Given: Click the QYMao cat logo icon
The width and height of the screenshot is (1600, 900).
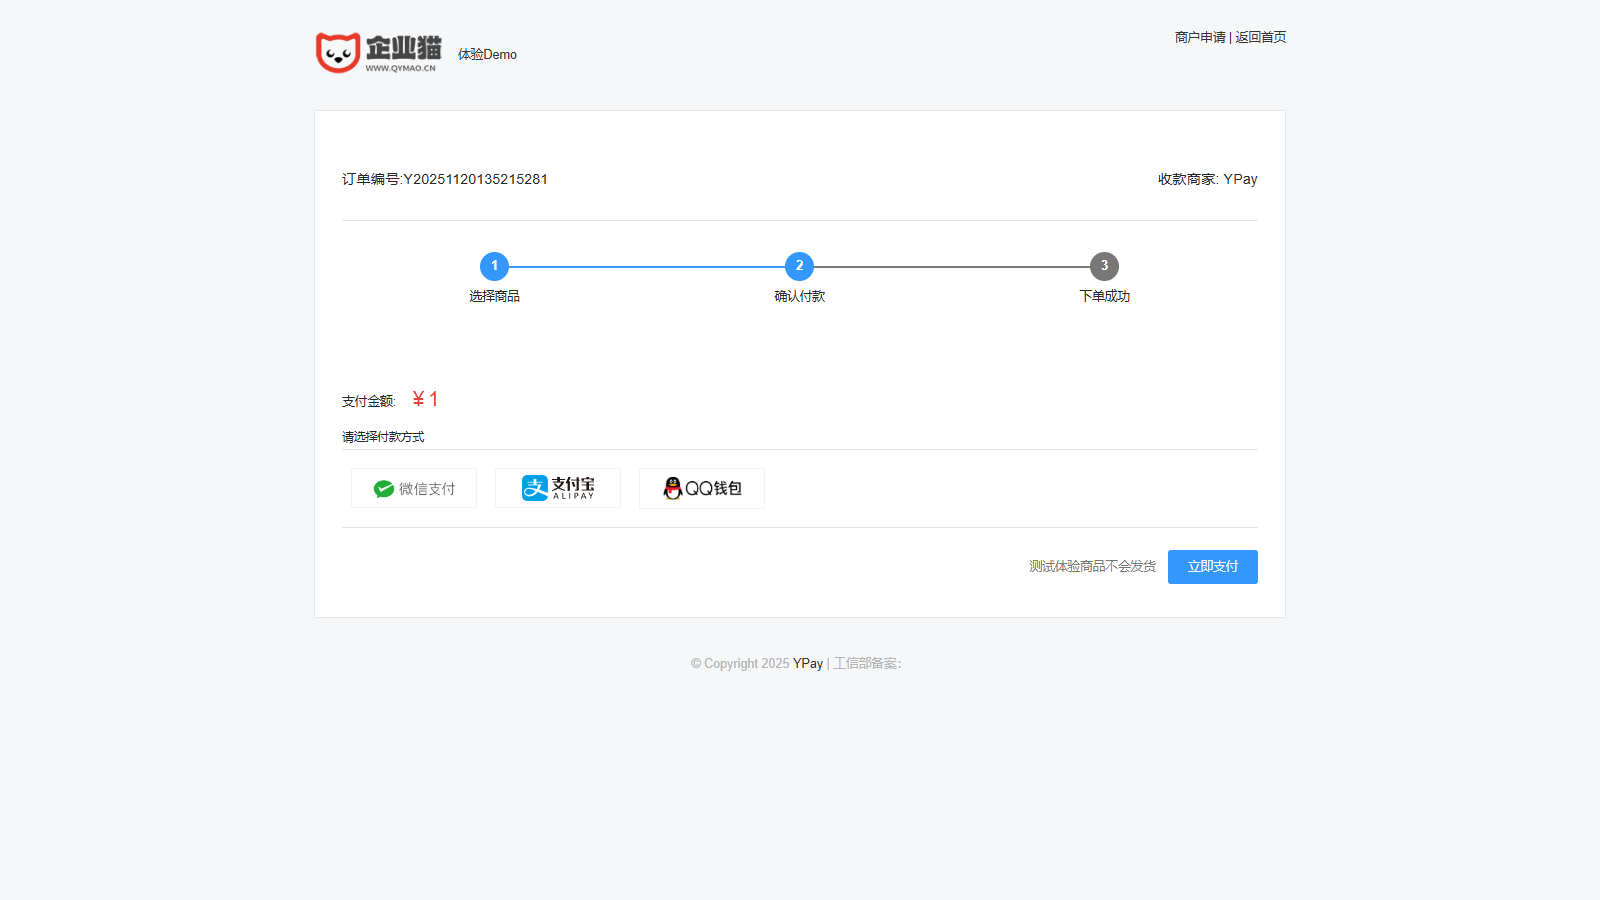Looking at the screenshot, I should pyautogui.click(x=338, y=53).
